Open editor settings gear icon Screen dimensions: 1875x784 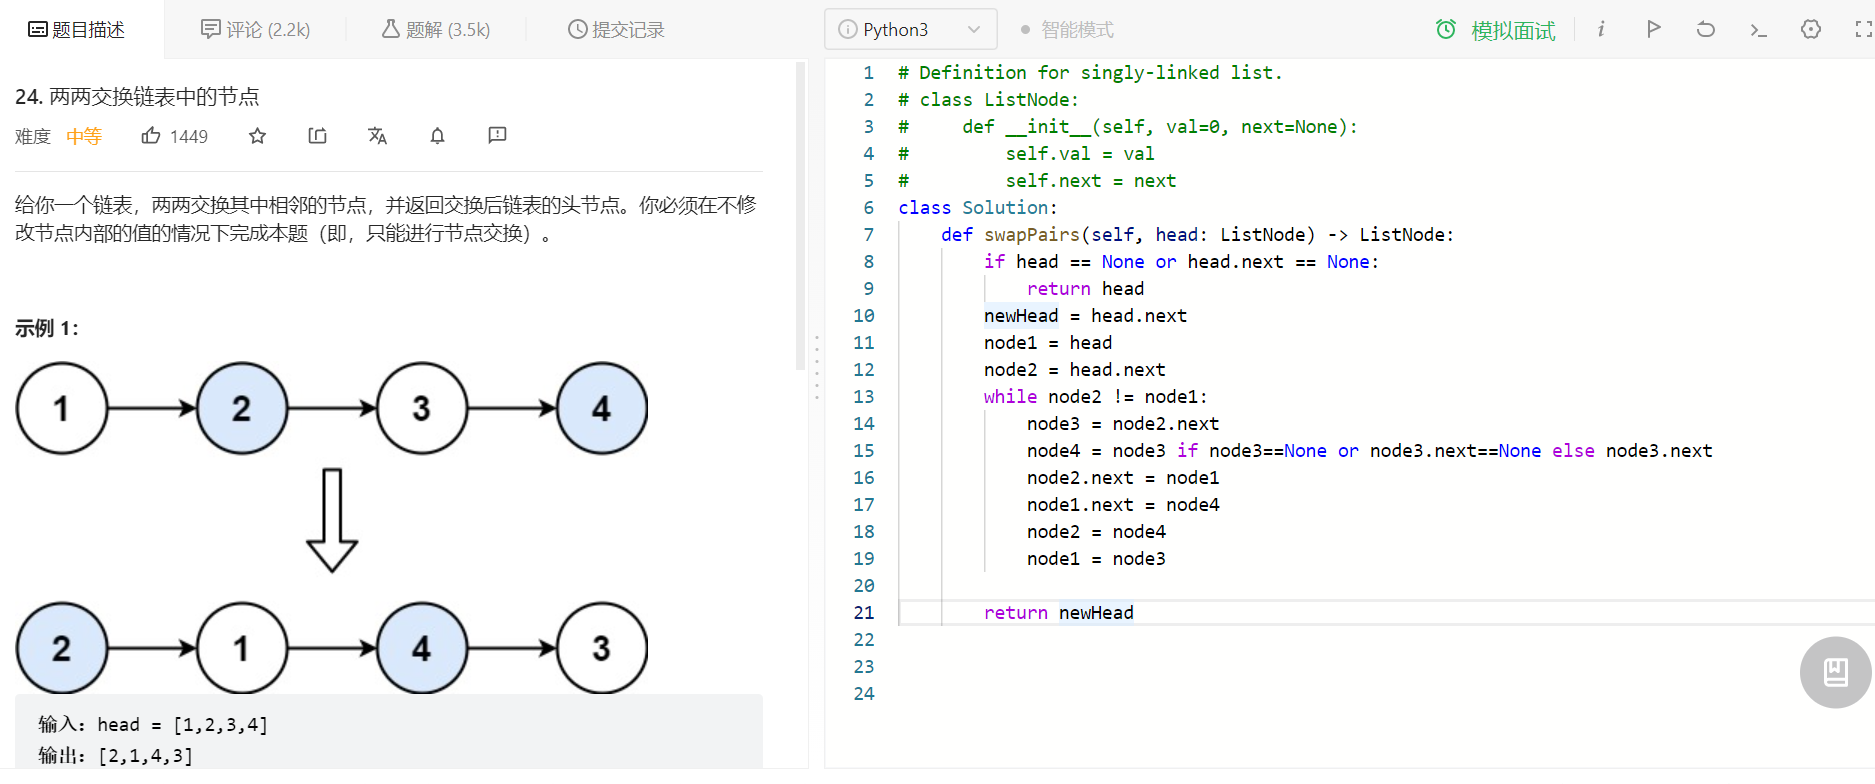(x=1811, y=29)
